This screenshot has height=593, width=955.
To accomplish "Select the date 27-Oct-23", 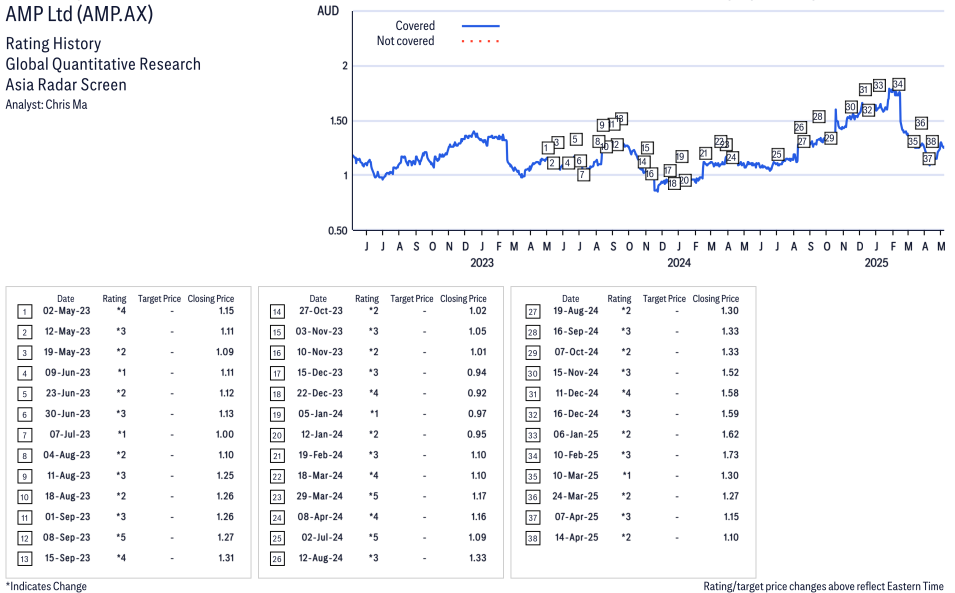I will click(x=320, y=311).
